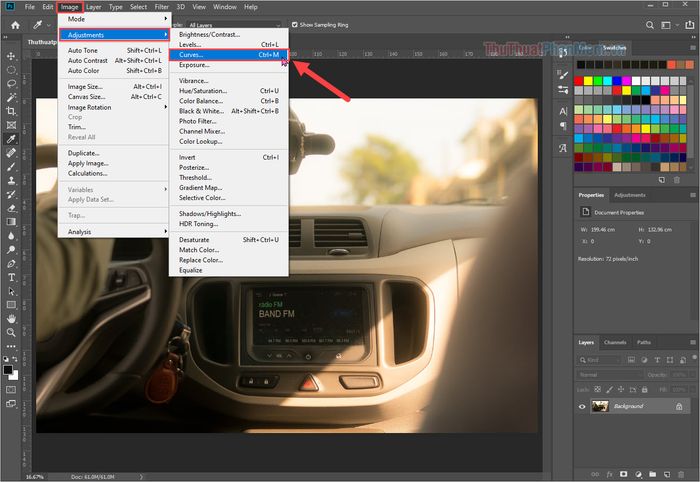700x482 pixels.
Task: Select the Path Selection tool
Action: pyautogui.click(x=11, y=291)
